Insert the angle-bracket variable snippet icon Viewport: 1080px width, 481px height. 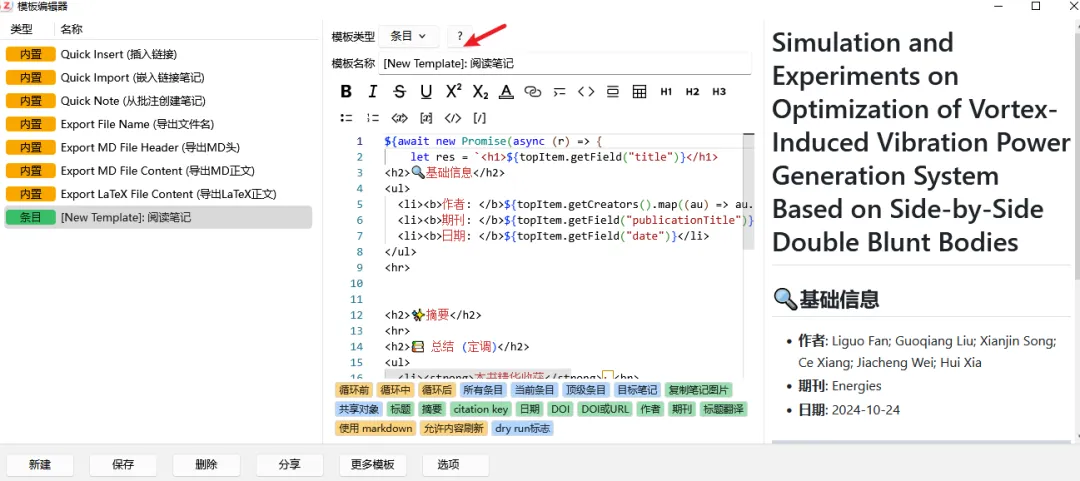(399, 118)
